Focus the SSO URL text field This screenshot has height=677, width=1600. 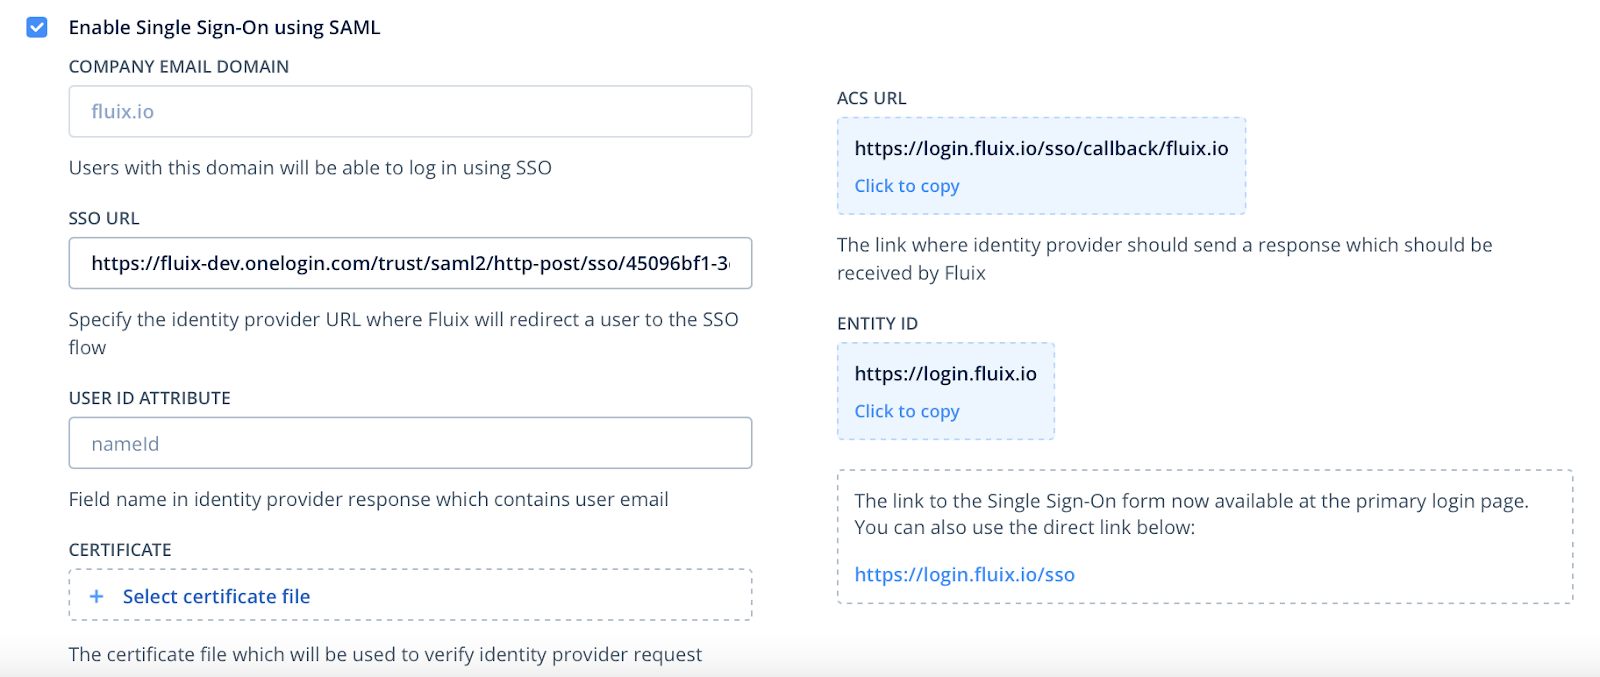[x=410, y=263]
